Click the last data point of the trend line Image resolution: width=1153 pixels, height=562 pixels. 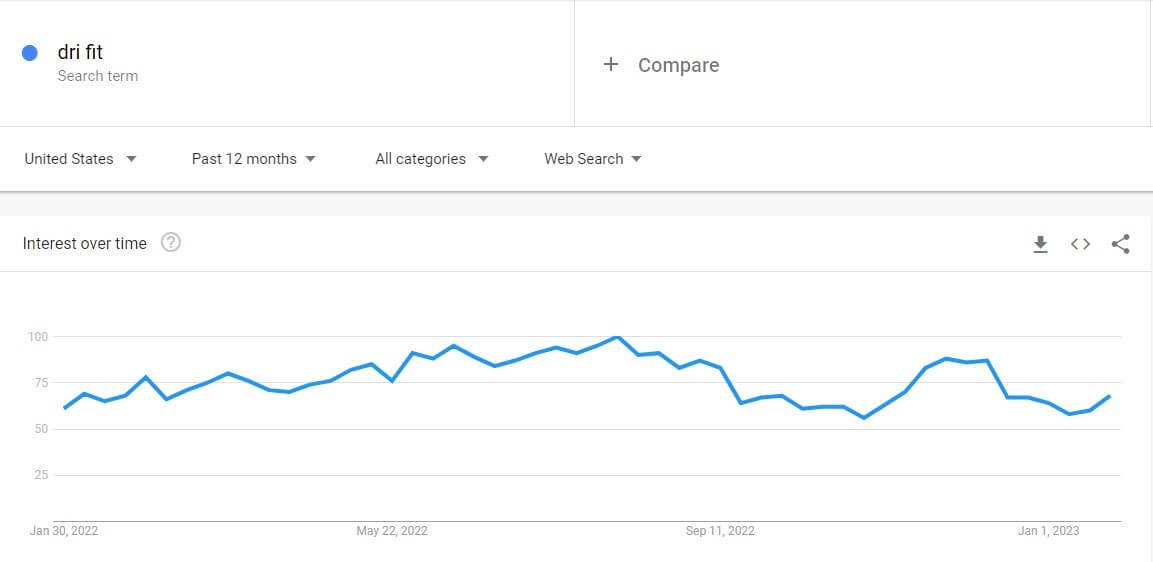pos(1109,396)
